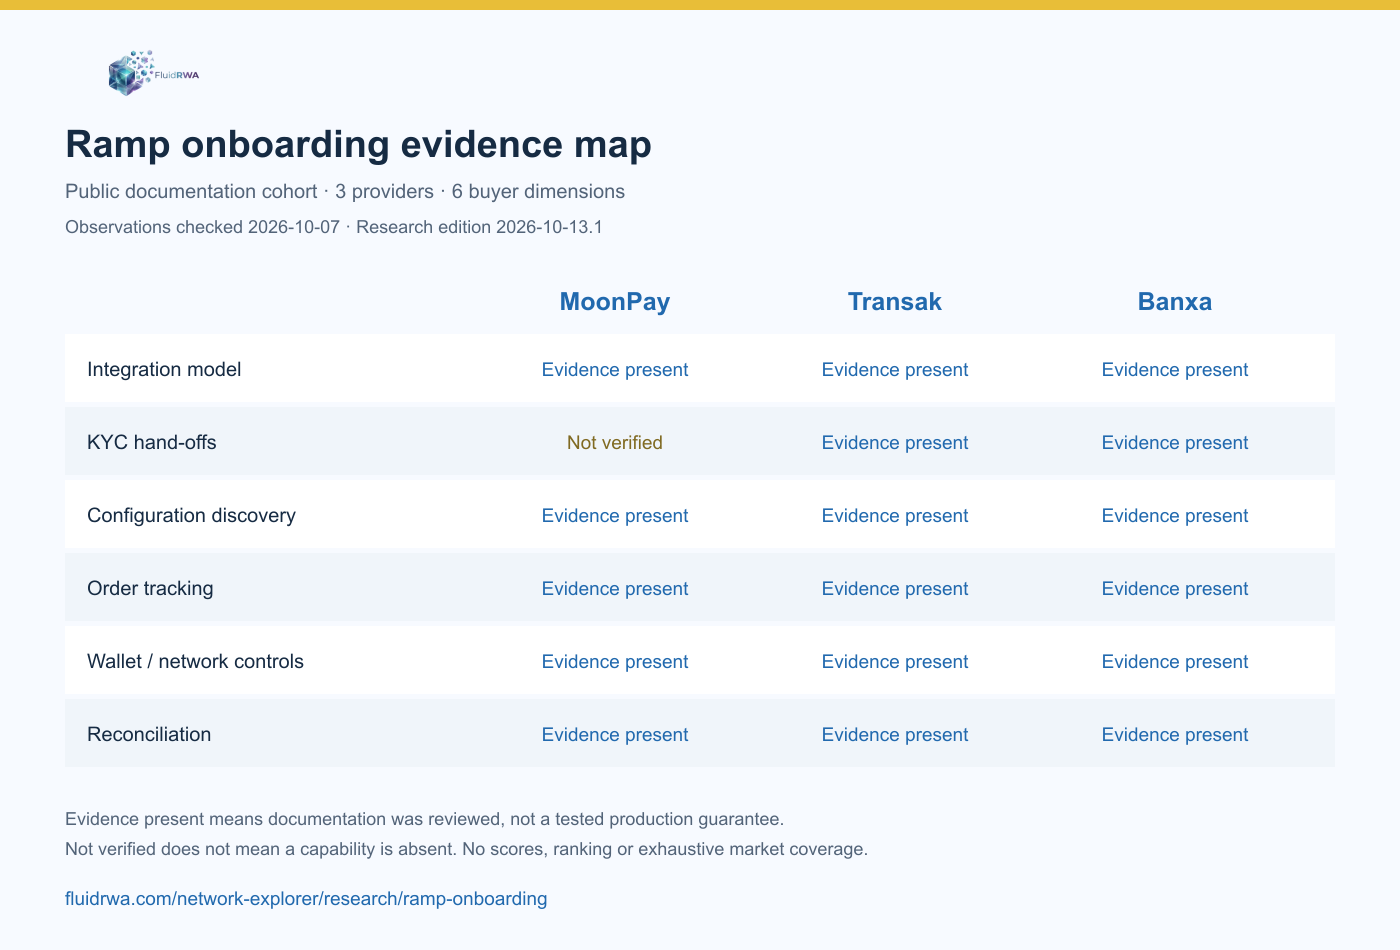
Task: Click the 'Observations checked 2026-10-07' line
Action: (334, 227)
